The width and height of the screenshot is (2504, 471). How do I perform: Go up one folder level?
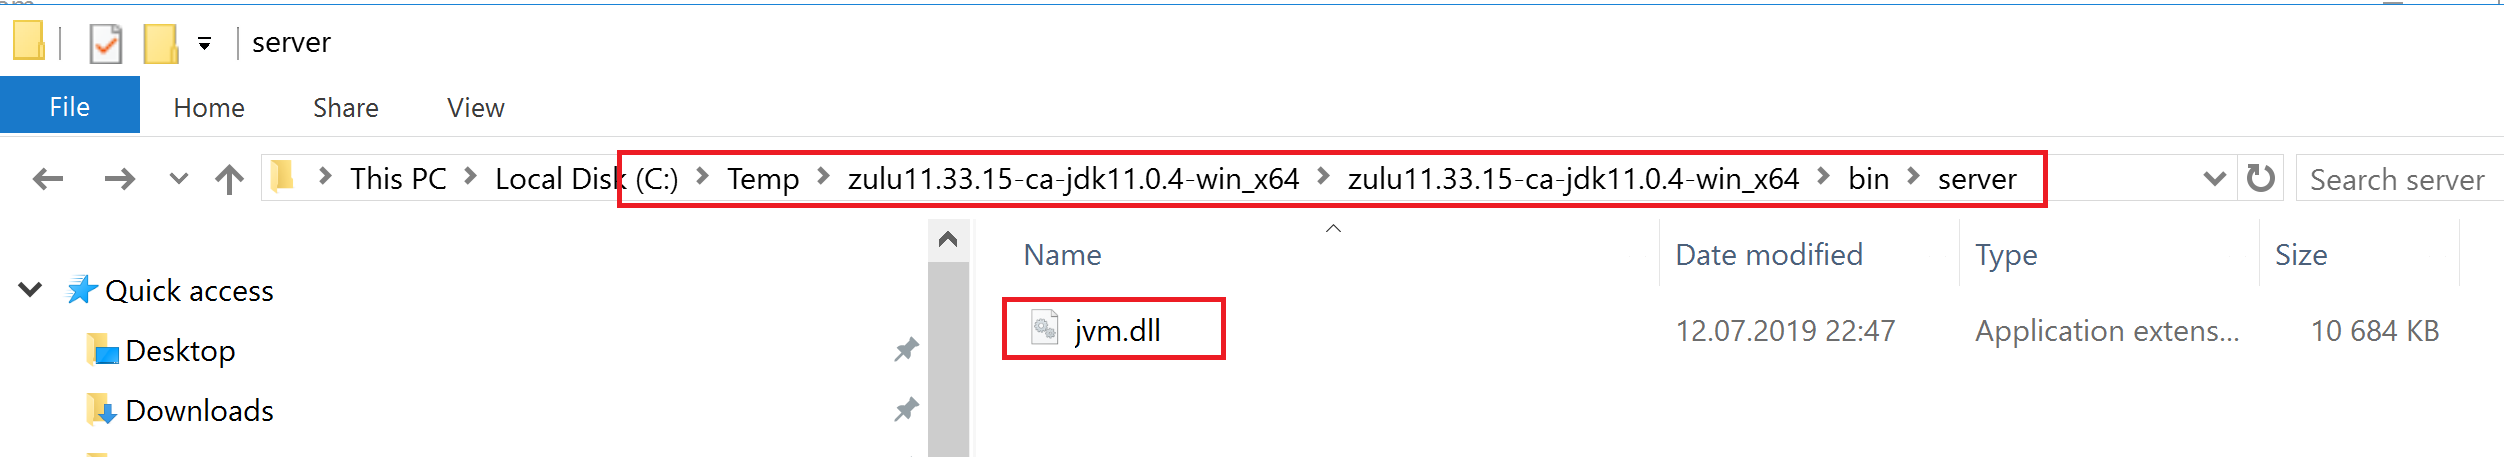tap(229, 180)
